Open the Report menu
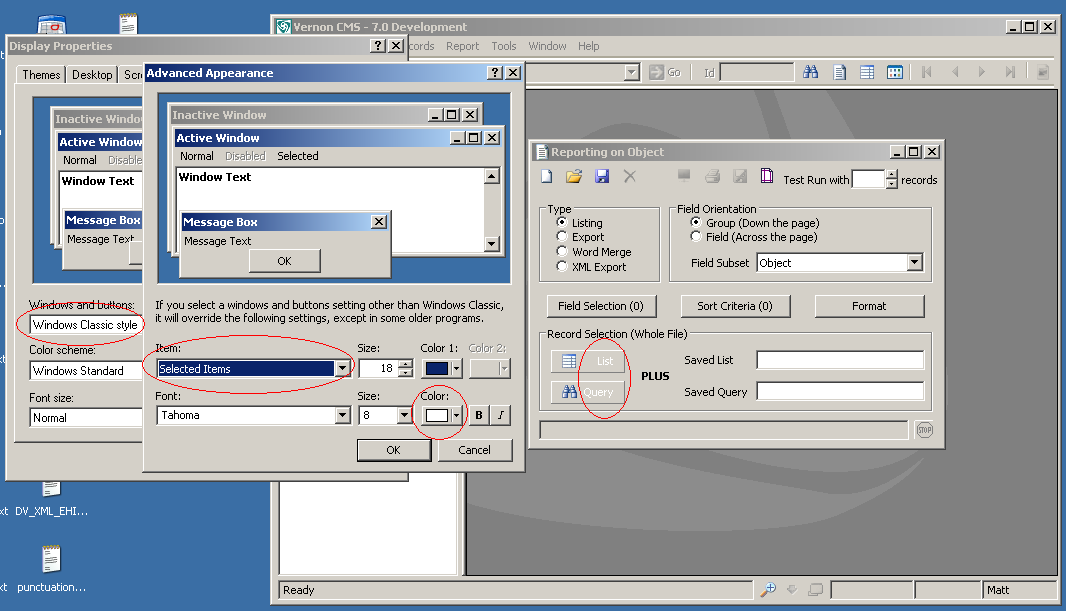The height and width of the screenshot is (611, 1066). [462, 46]
